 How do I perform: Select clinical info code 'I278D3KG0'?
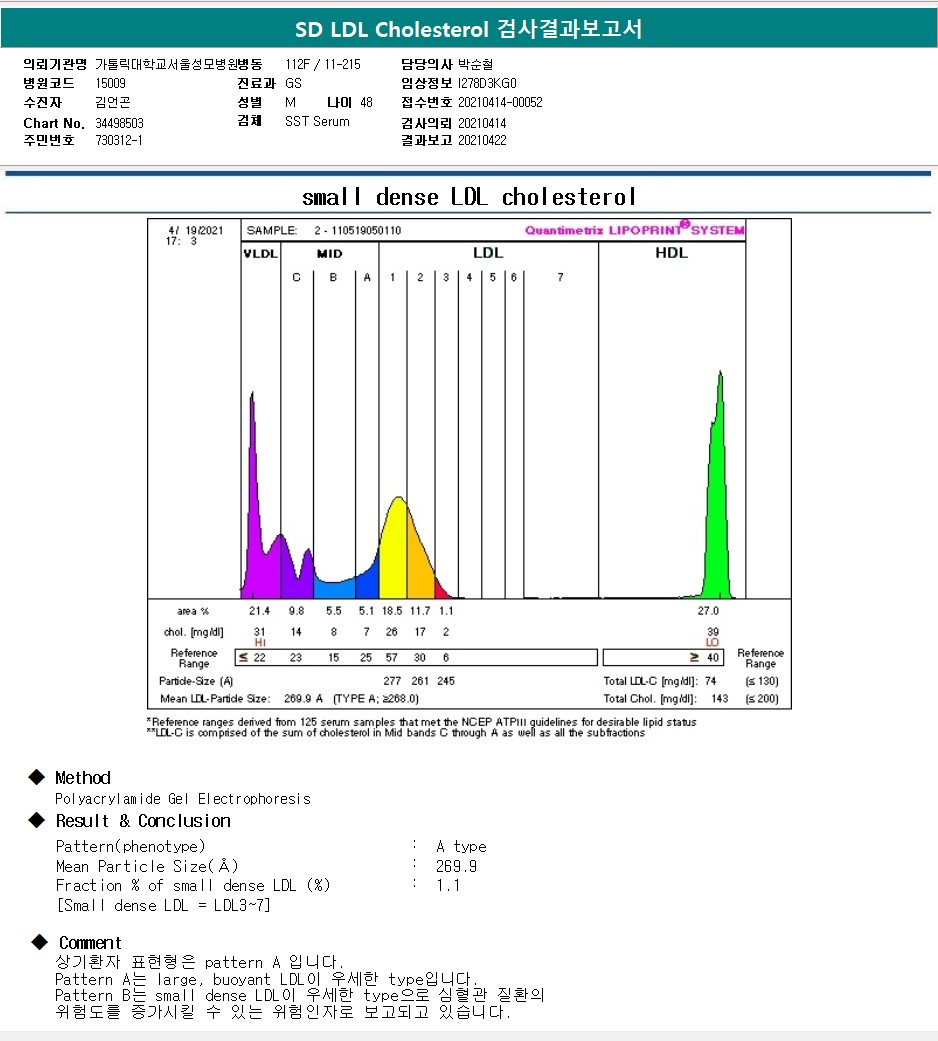[x=487, y=83]
